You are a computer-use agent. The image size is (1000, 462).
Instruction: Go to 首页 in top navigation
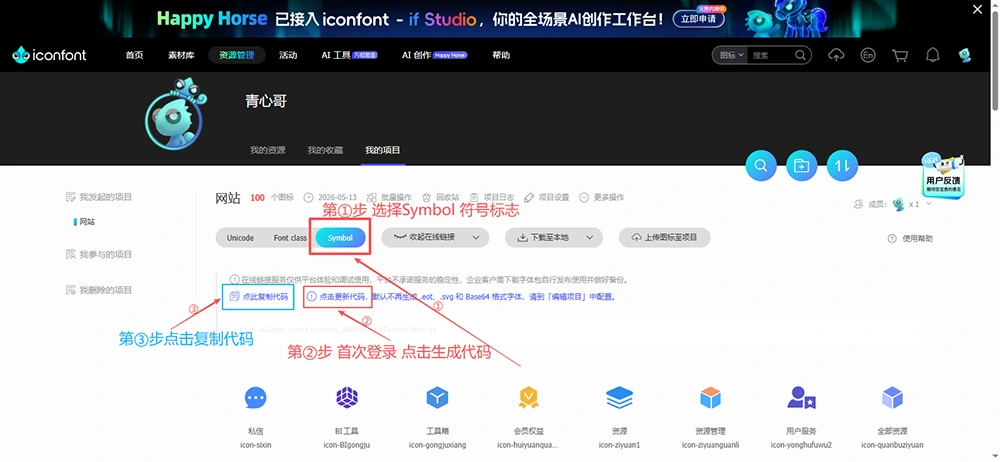click(x=135, y=56)
